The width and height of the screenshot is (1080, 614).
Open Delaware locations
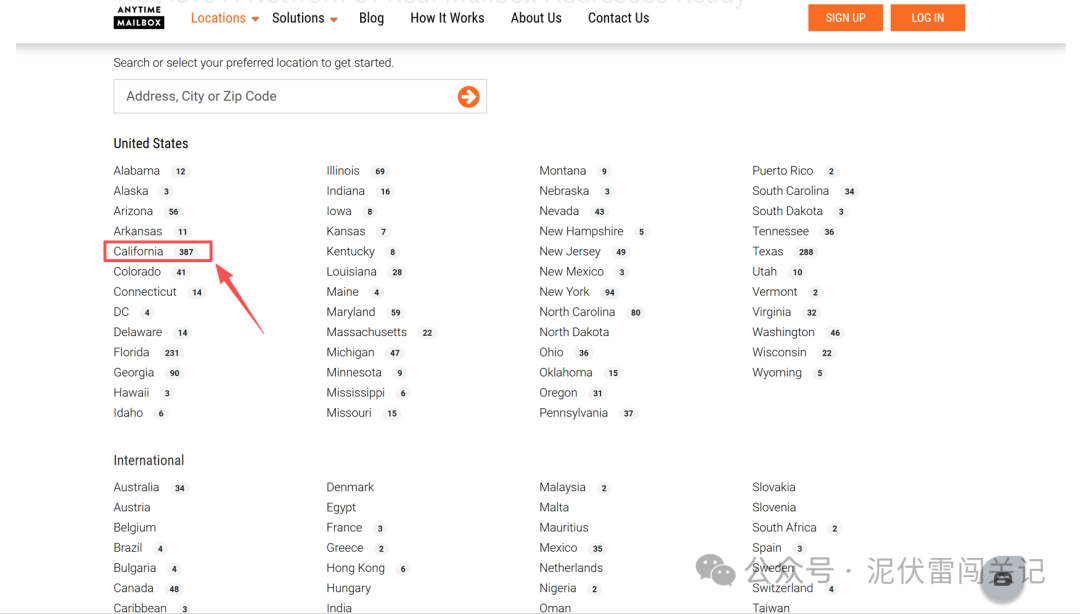tap(138, 332)
